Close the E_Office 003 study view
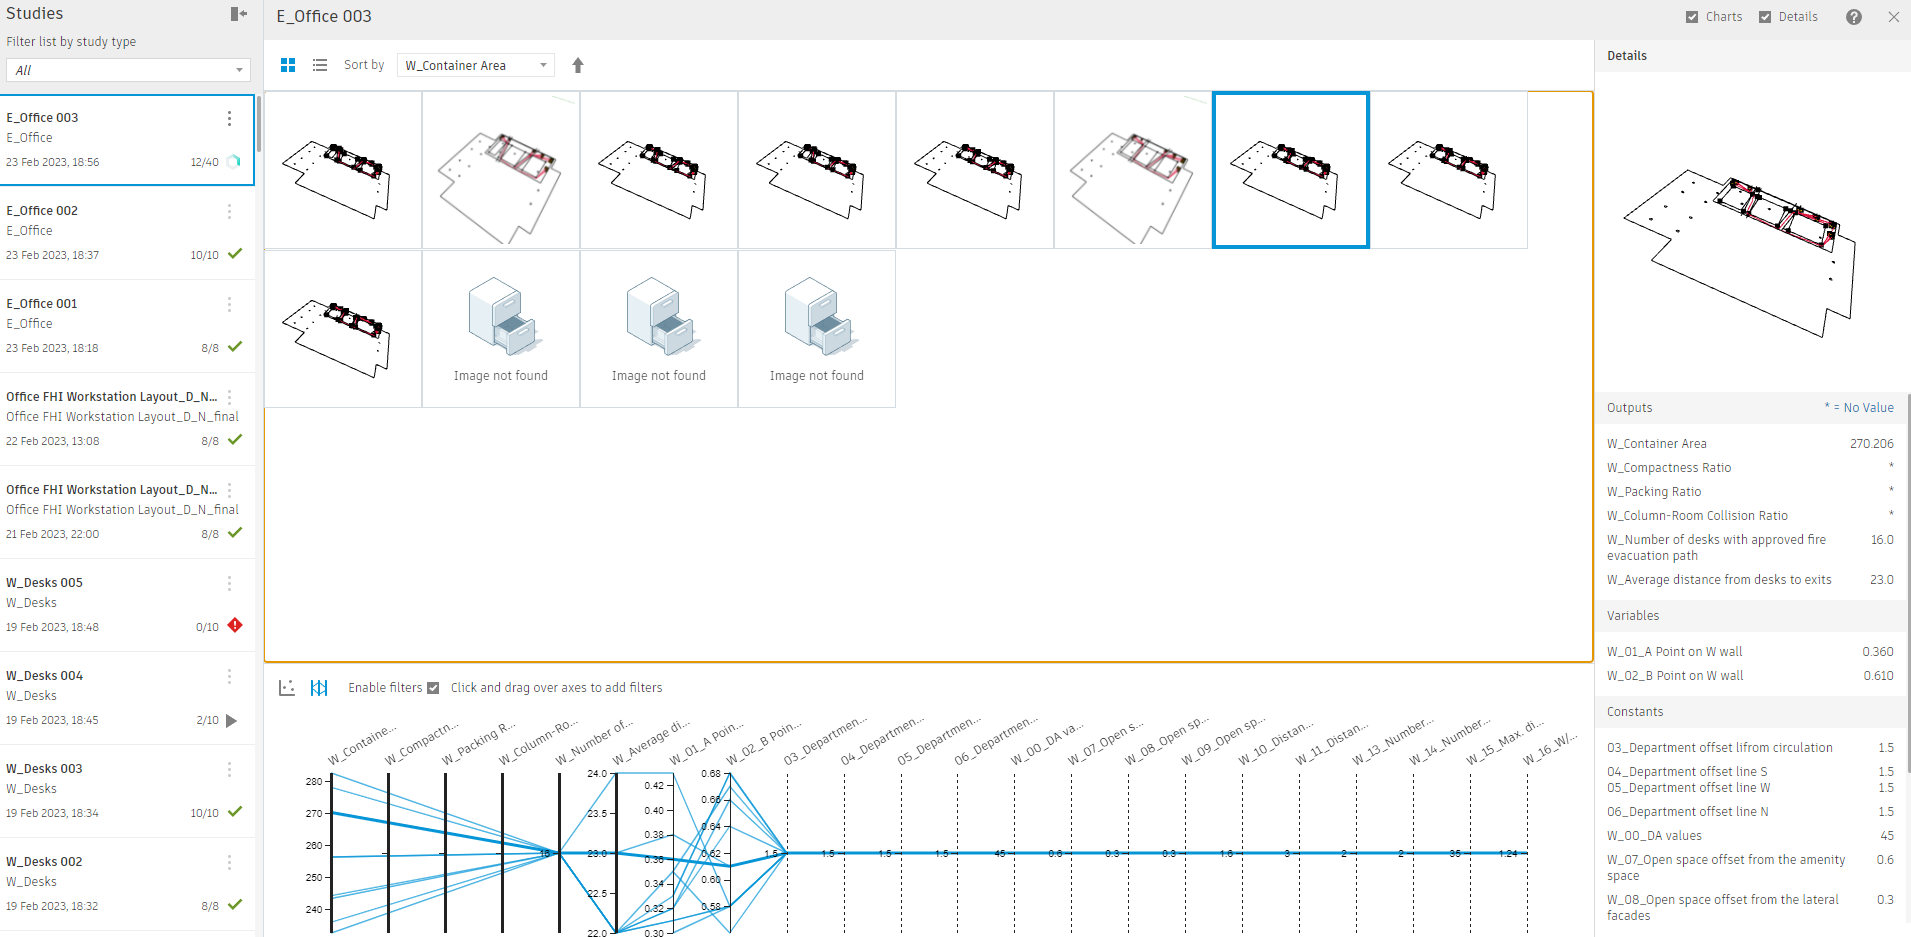 1895,17
